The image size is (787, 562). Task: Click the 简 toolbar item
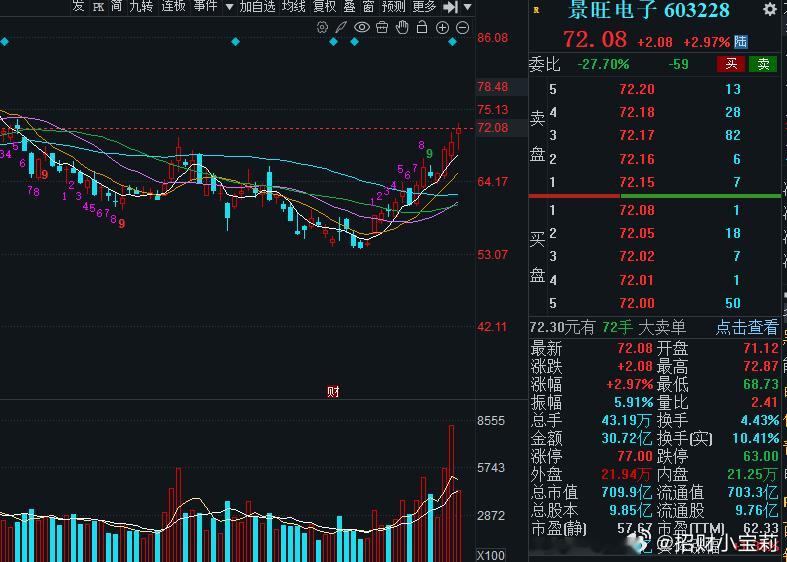[116, 7]
